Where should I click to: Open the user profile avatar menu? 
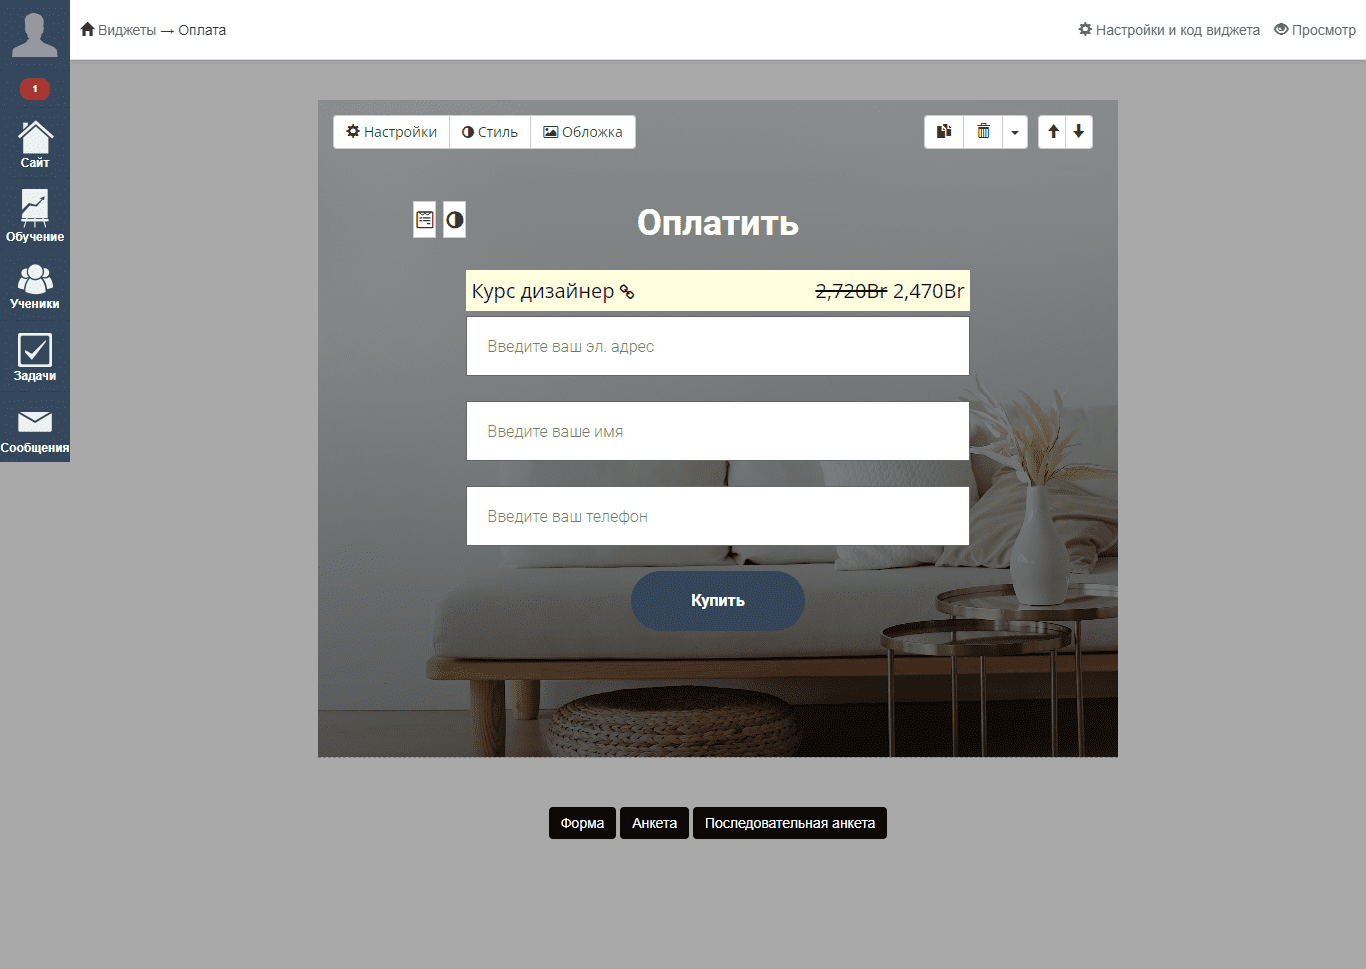point(35,35)
